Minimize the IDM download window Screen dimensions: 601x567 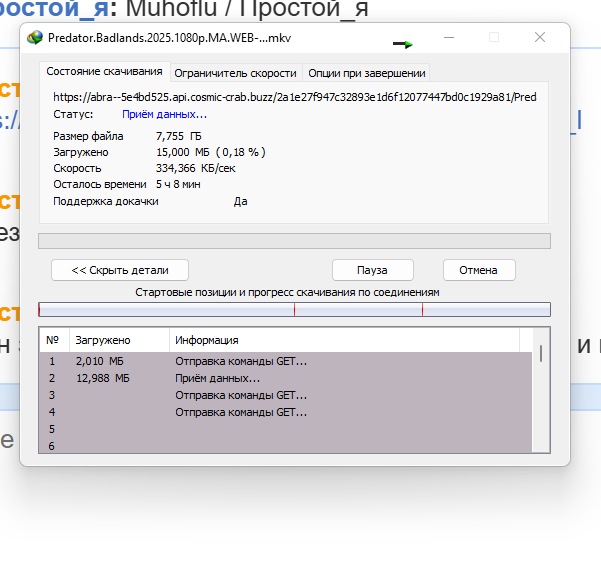[449, 38]
